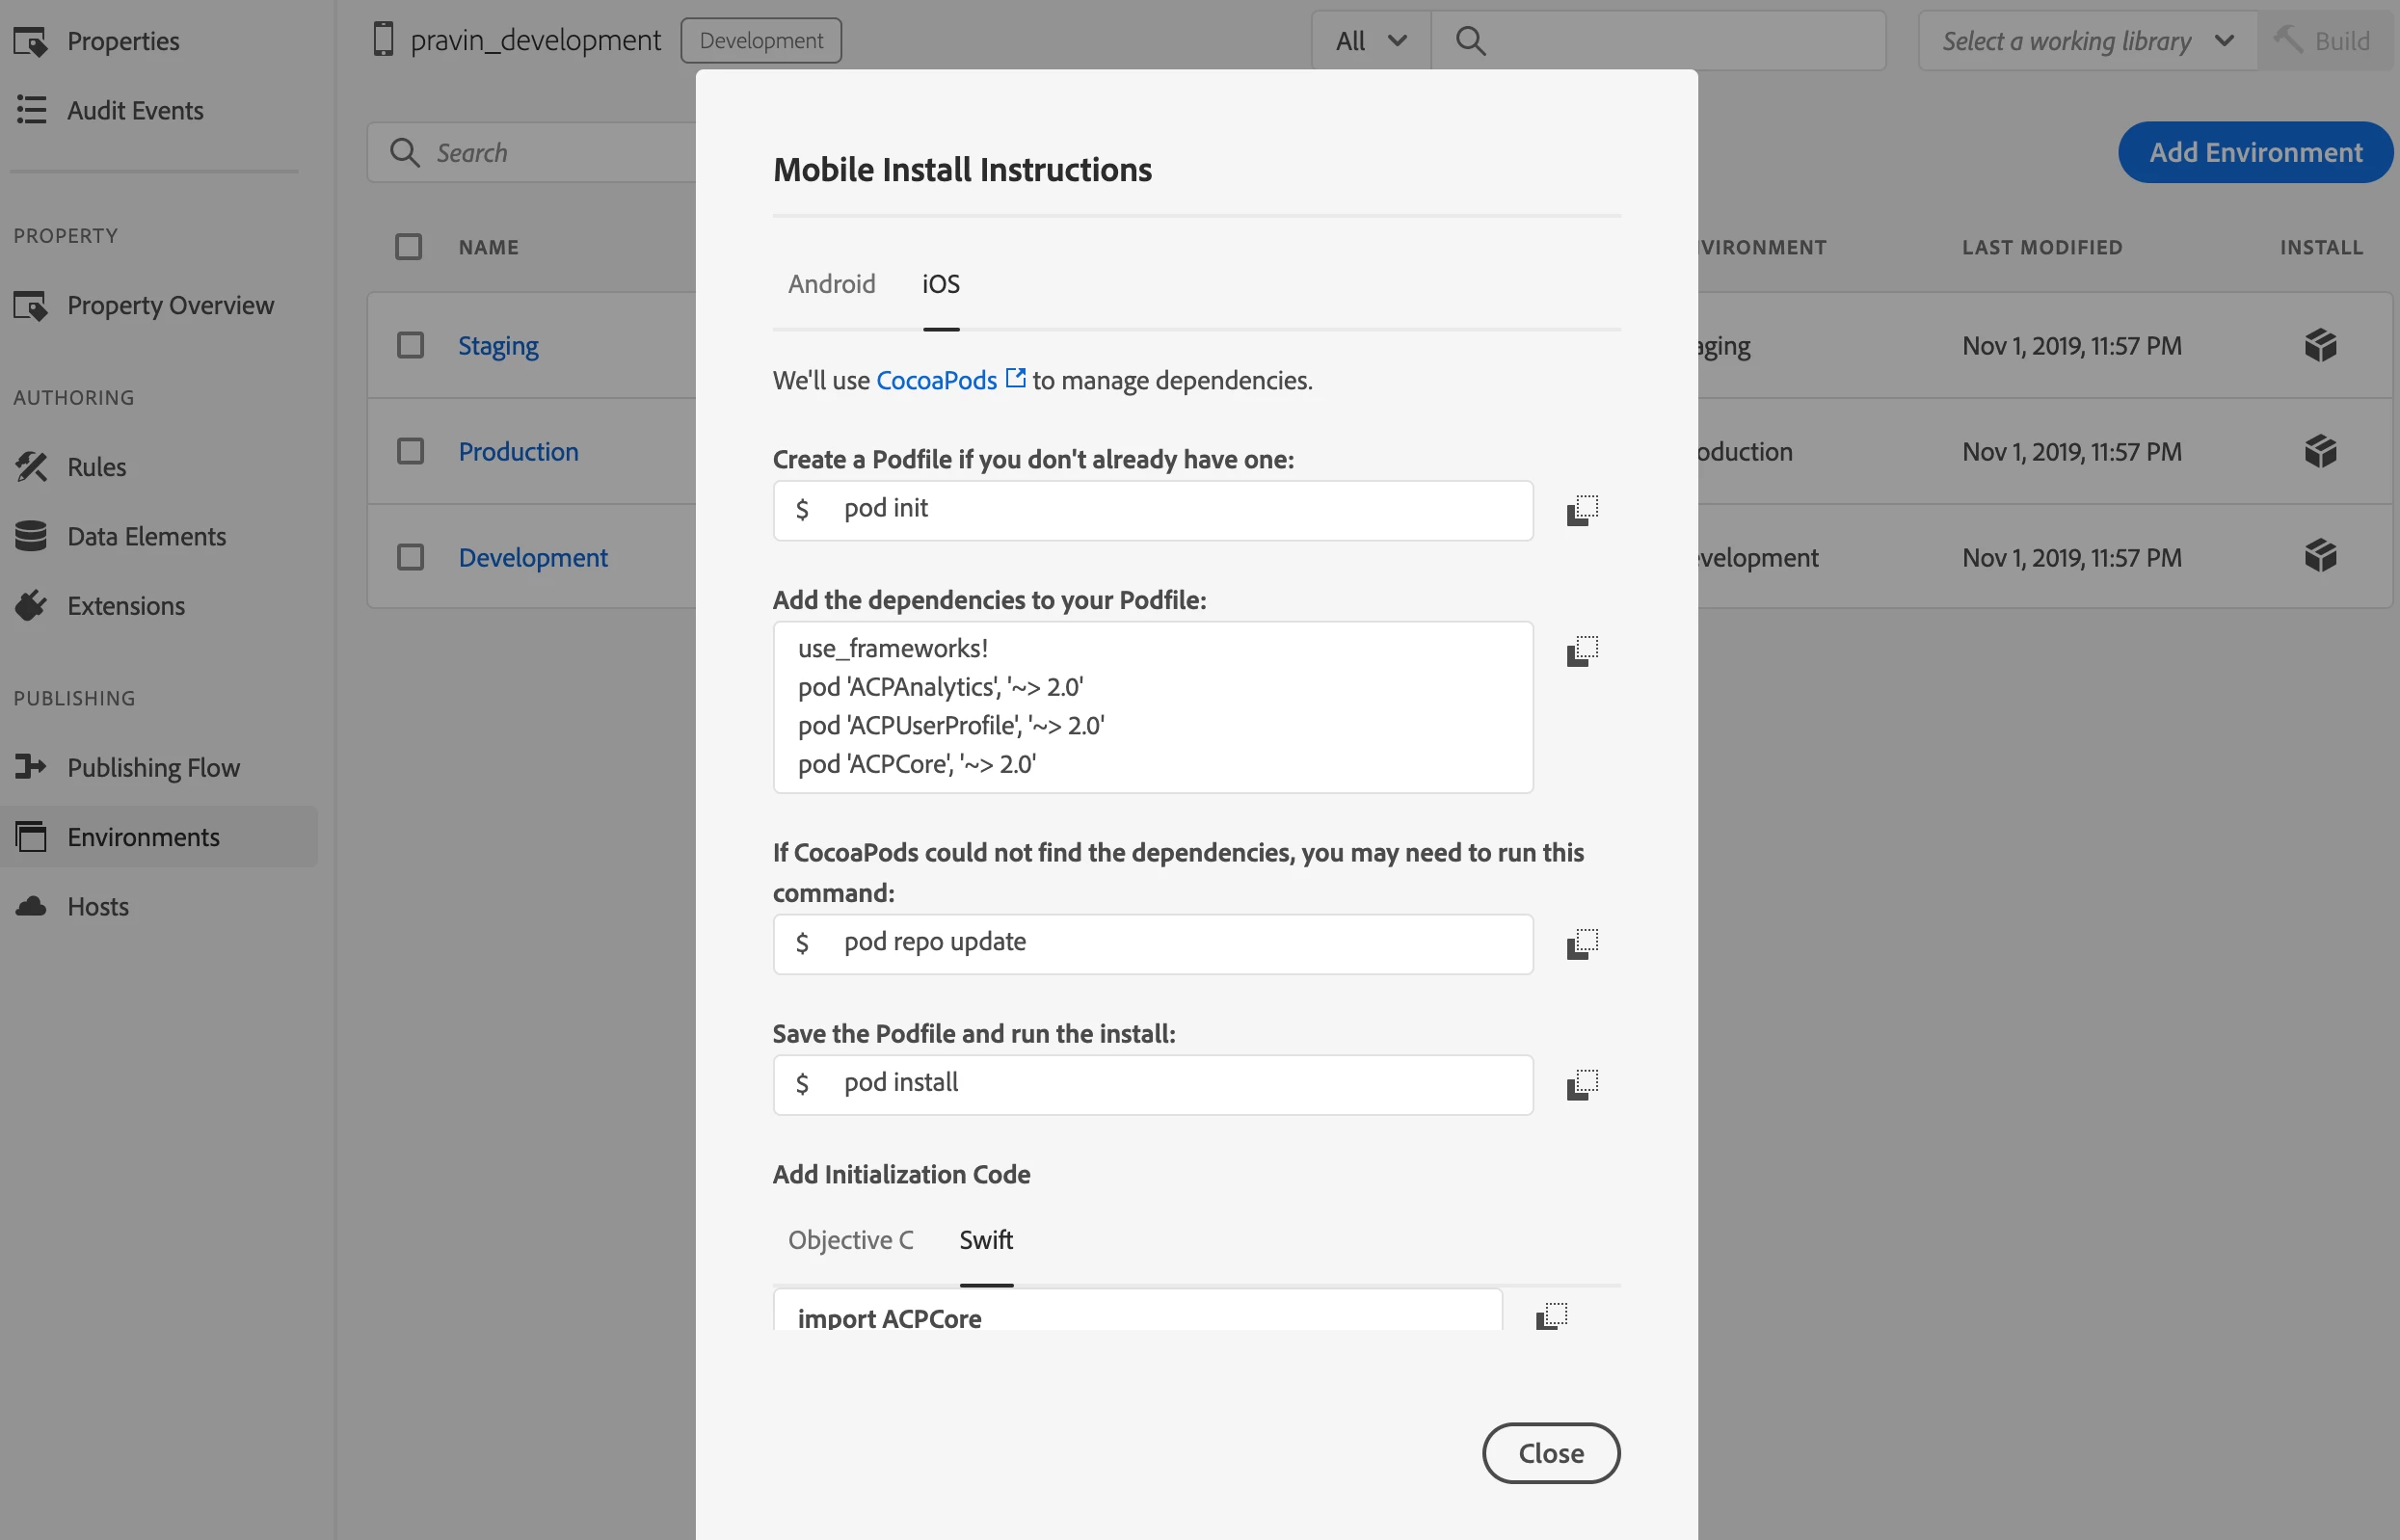Click the Extensions plug icon in sidebar
2400x1540 pixels.
(31, 606)
